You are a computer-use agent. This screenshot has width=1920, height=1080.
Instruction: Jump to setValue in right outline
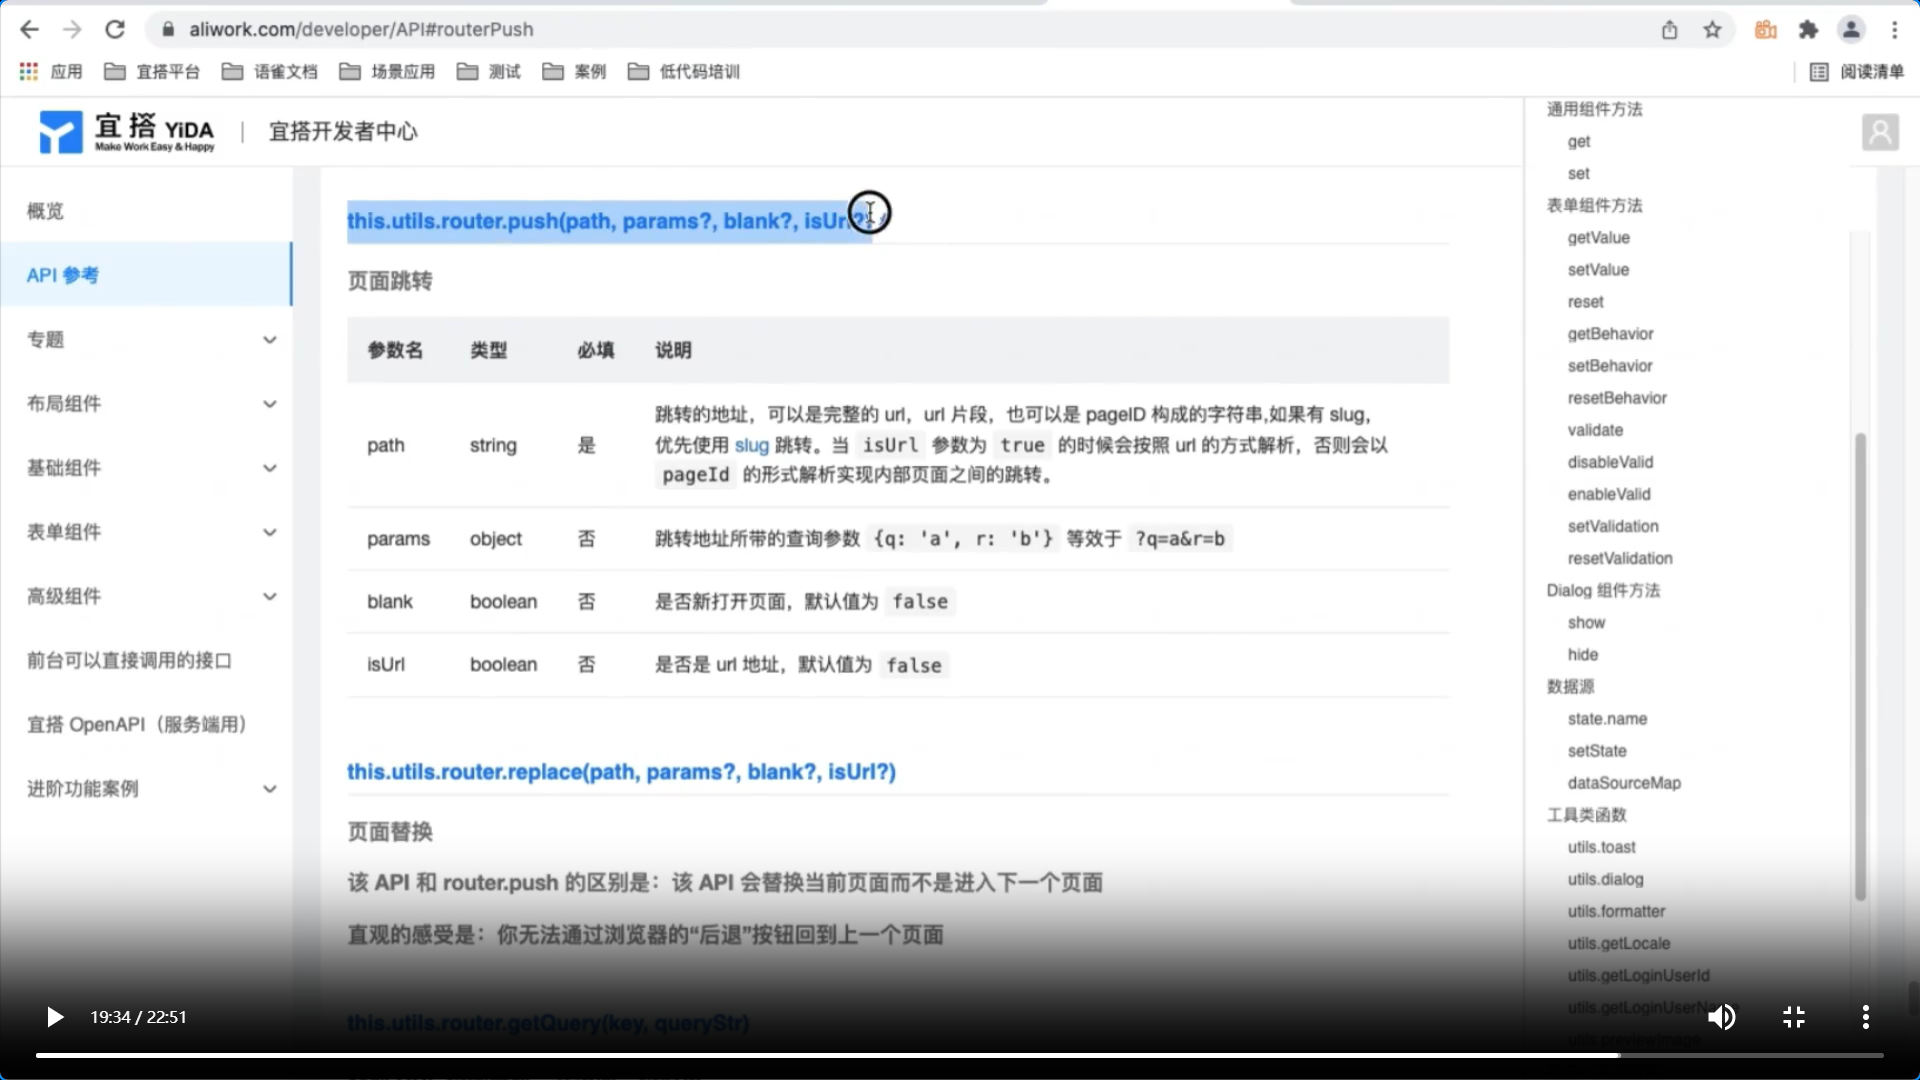click(1598, 270)
